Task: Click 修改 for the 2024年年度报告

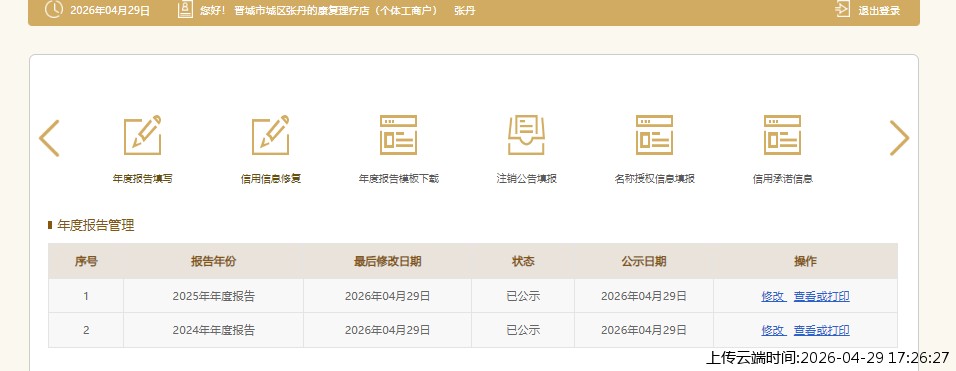Action: [773, 330]
